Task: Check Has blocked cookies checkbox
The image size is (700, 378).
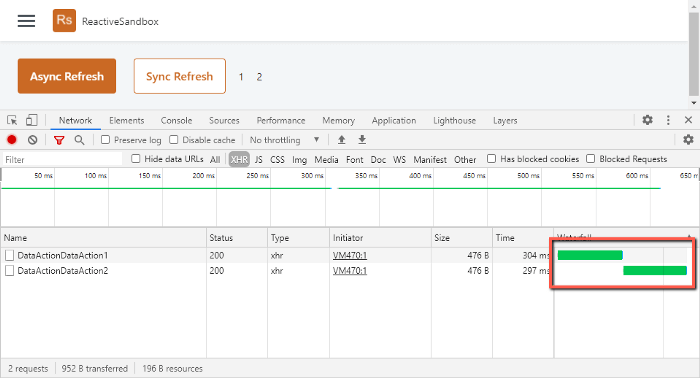Action: [492, 158]
